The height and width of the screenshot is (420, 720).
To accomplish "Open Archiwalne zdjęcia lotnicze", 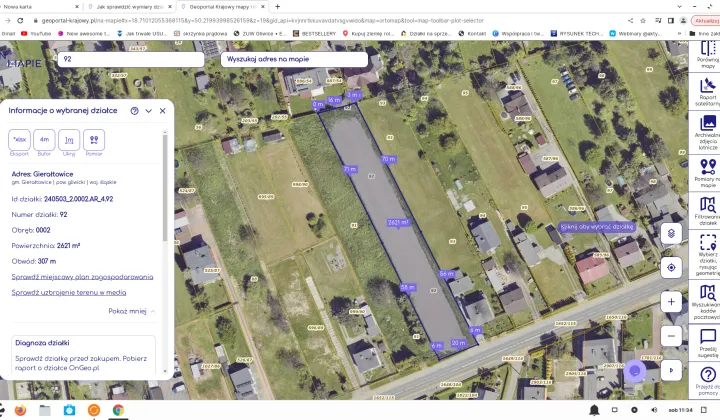I will (708, 132).
